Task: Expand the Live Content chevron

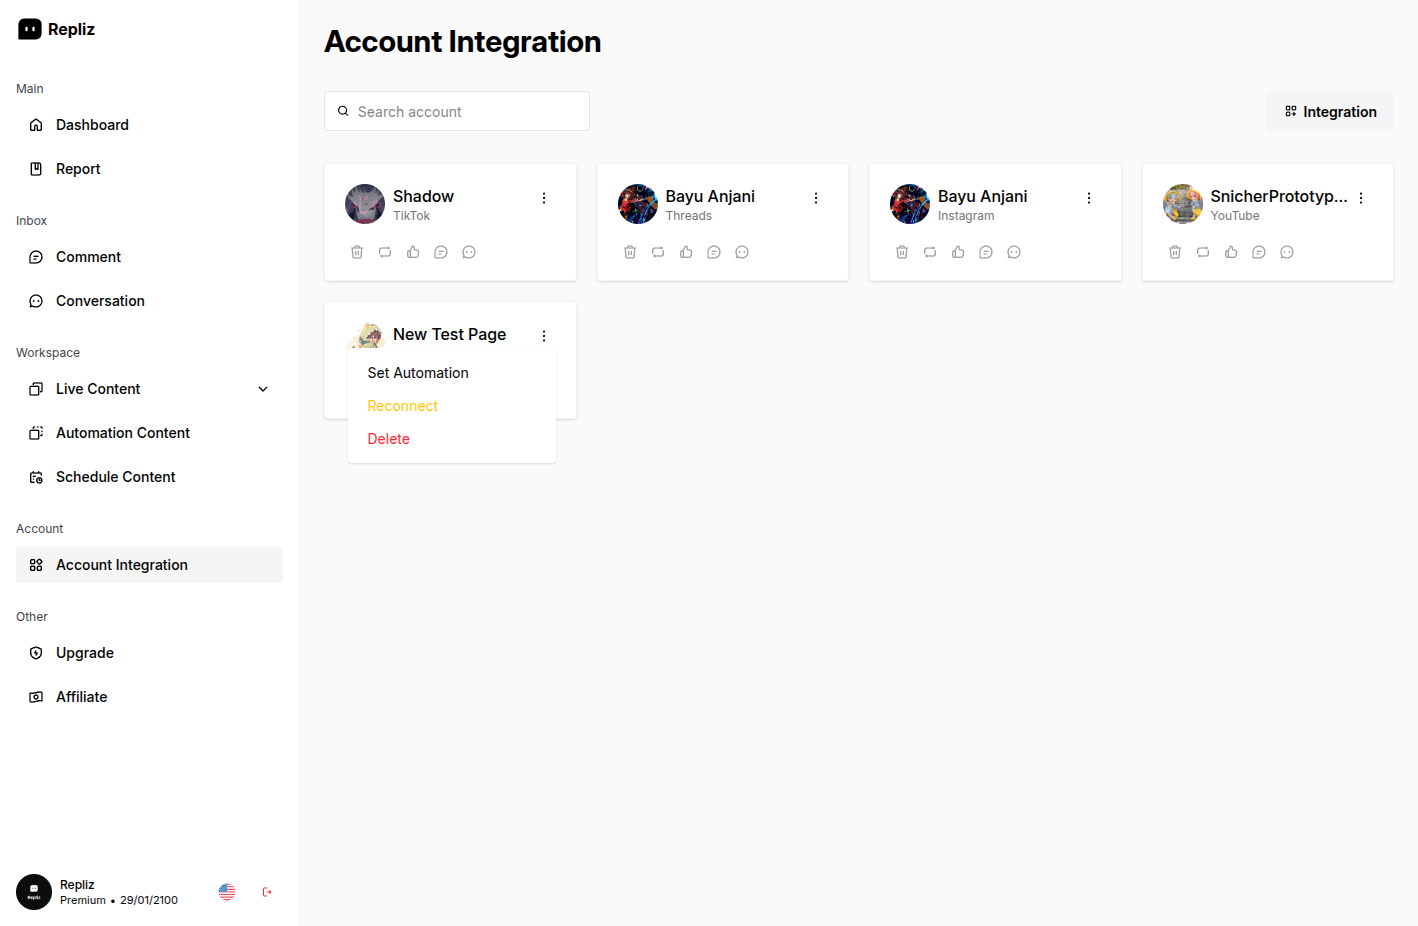Action: point(263,389)
